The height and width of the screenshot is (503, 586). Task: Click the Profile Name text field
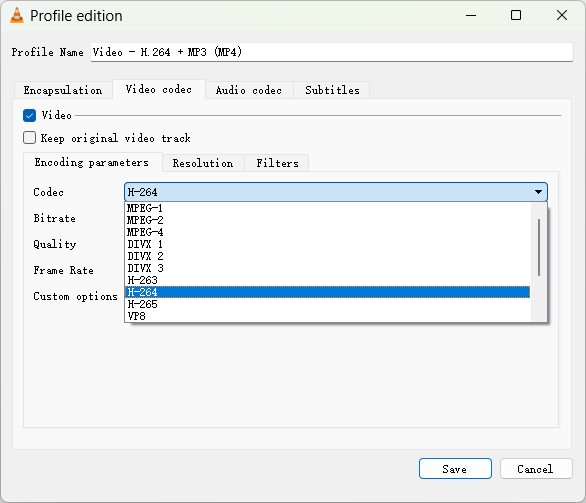click(x=331, y=52)
